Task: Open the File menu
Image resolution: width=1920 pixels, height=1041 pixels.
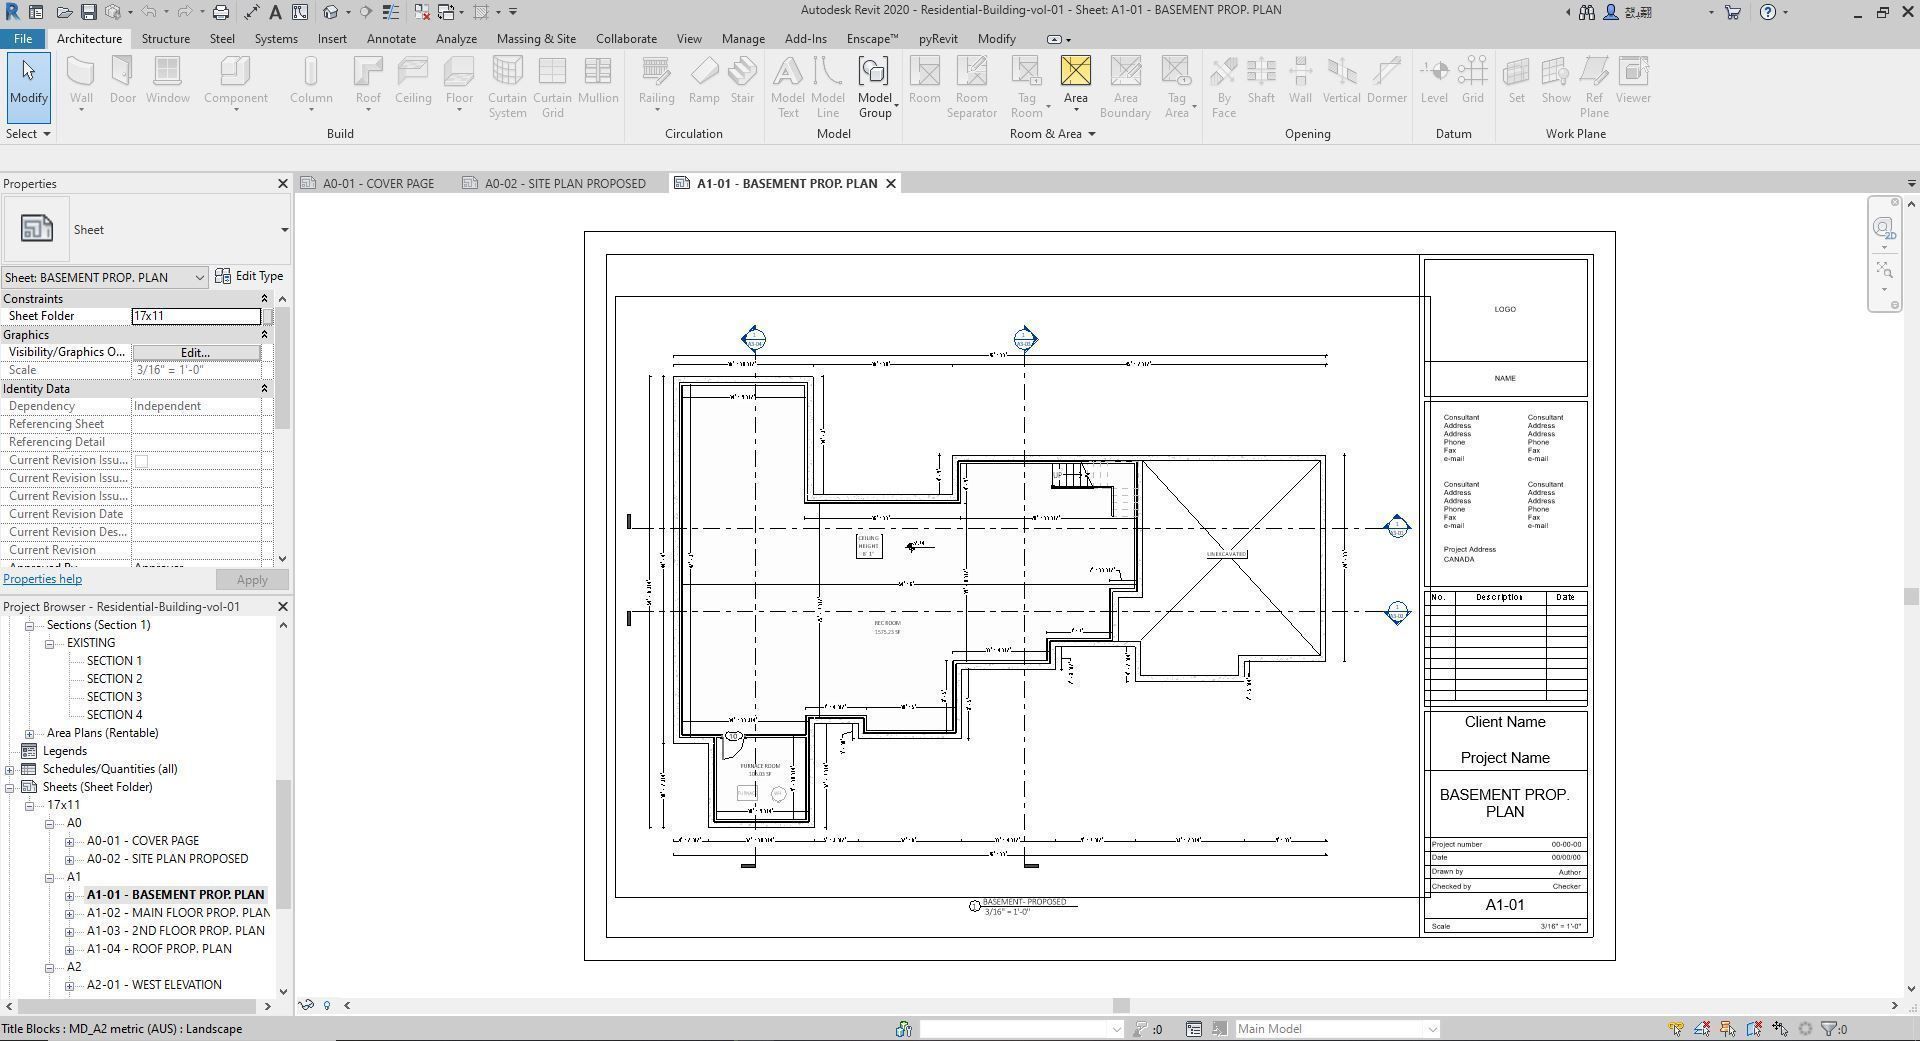Action: 22,39
